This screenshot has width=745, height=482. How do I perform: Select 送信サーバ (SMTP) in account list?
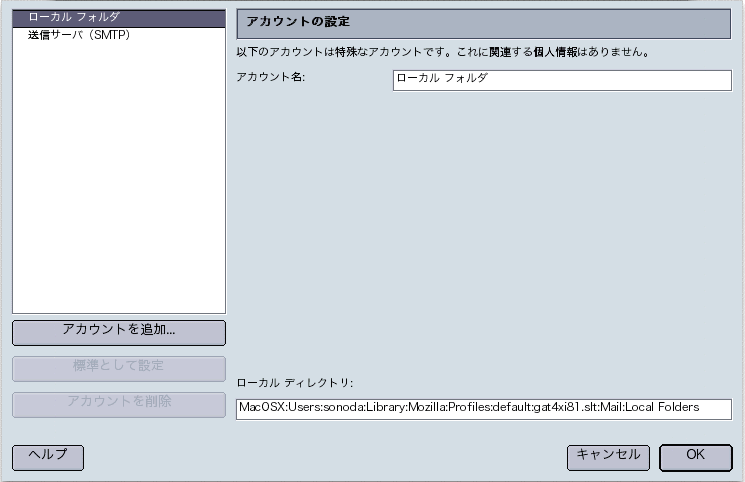pos(119,35)
